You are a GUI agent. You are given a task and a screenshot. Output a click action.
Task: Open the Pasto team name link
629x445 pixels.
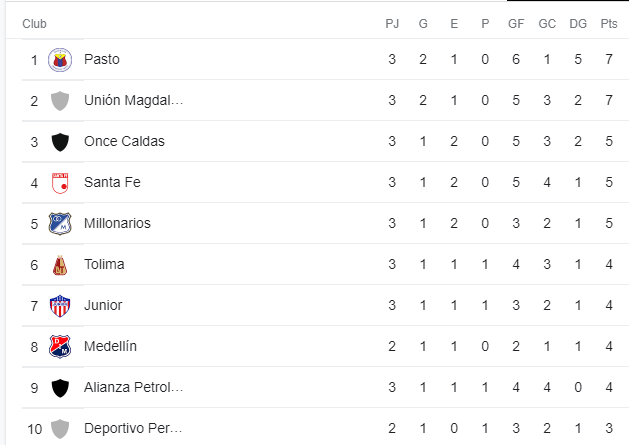tap(101, 59)
